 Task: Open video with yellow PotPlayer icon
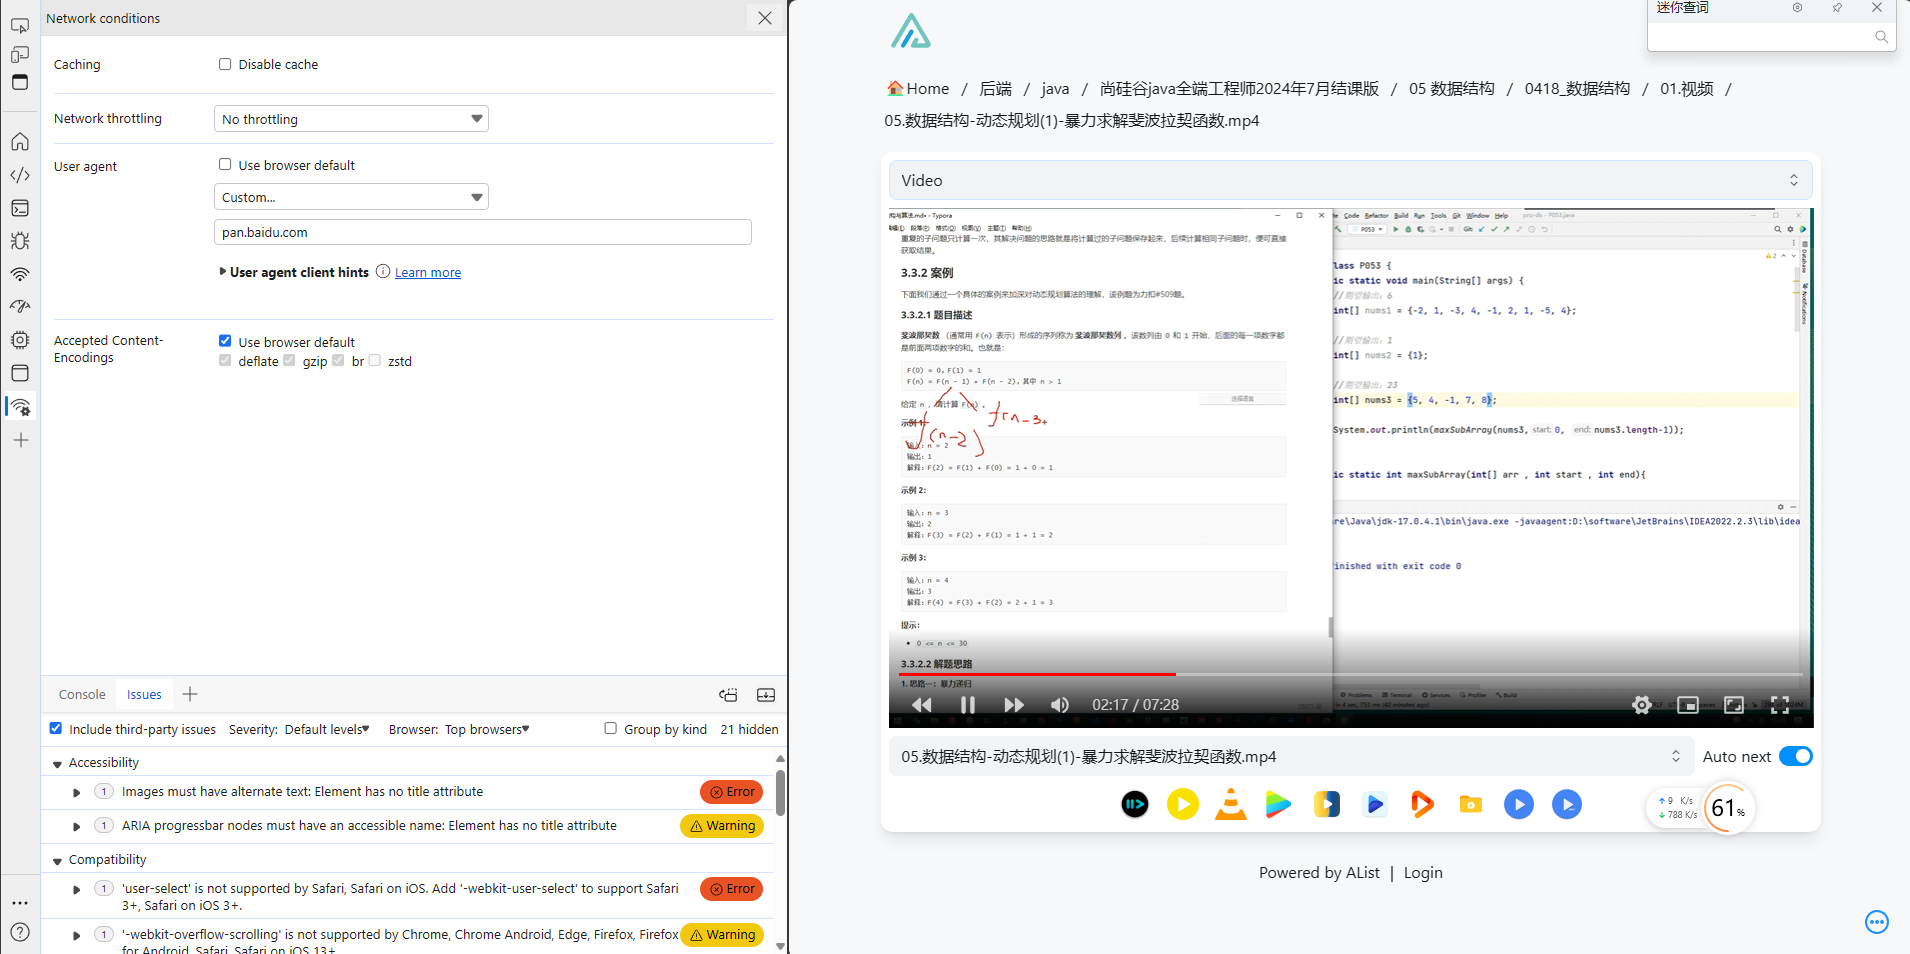1183,804
